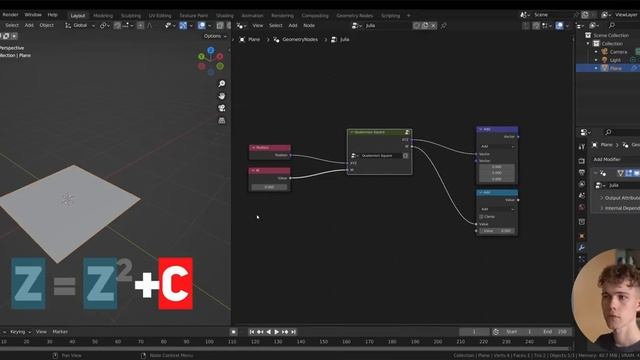Expand the Output Attributes panel
Screen dimensions: 640x360
pos(620,198)
